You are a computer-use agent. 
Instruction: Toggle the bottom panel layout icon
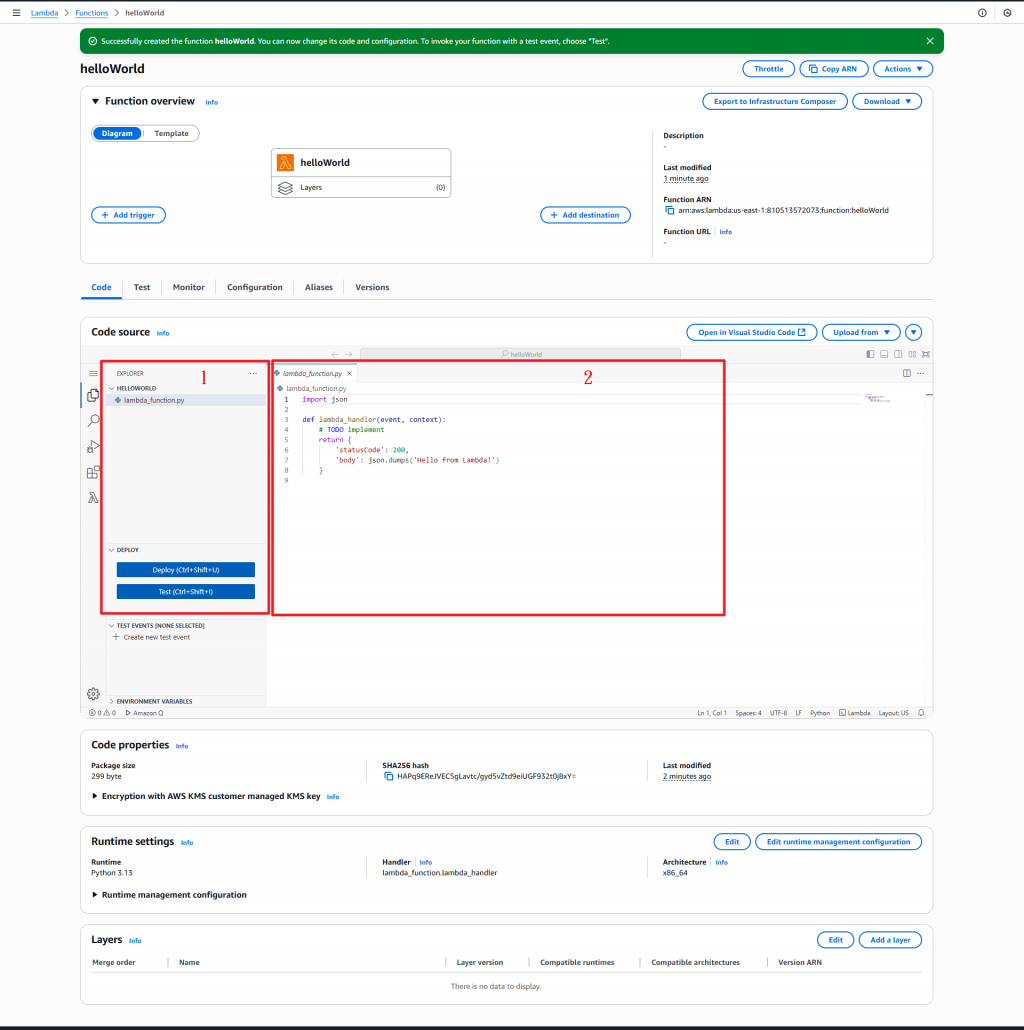pos(884,354)
